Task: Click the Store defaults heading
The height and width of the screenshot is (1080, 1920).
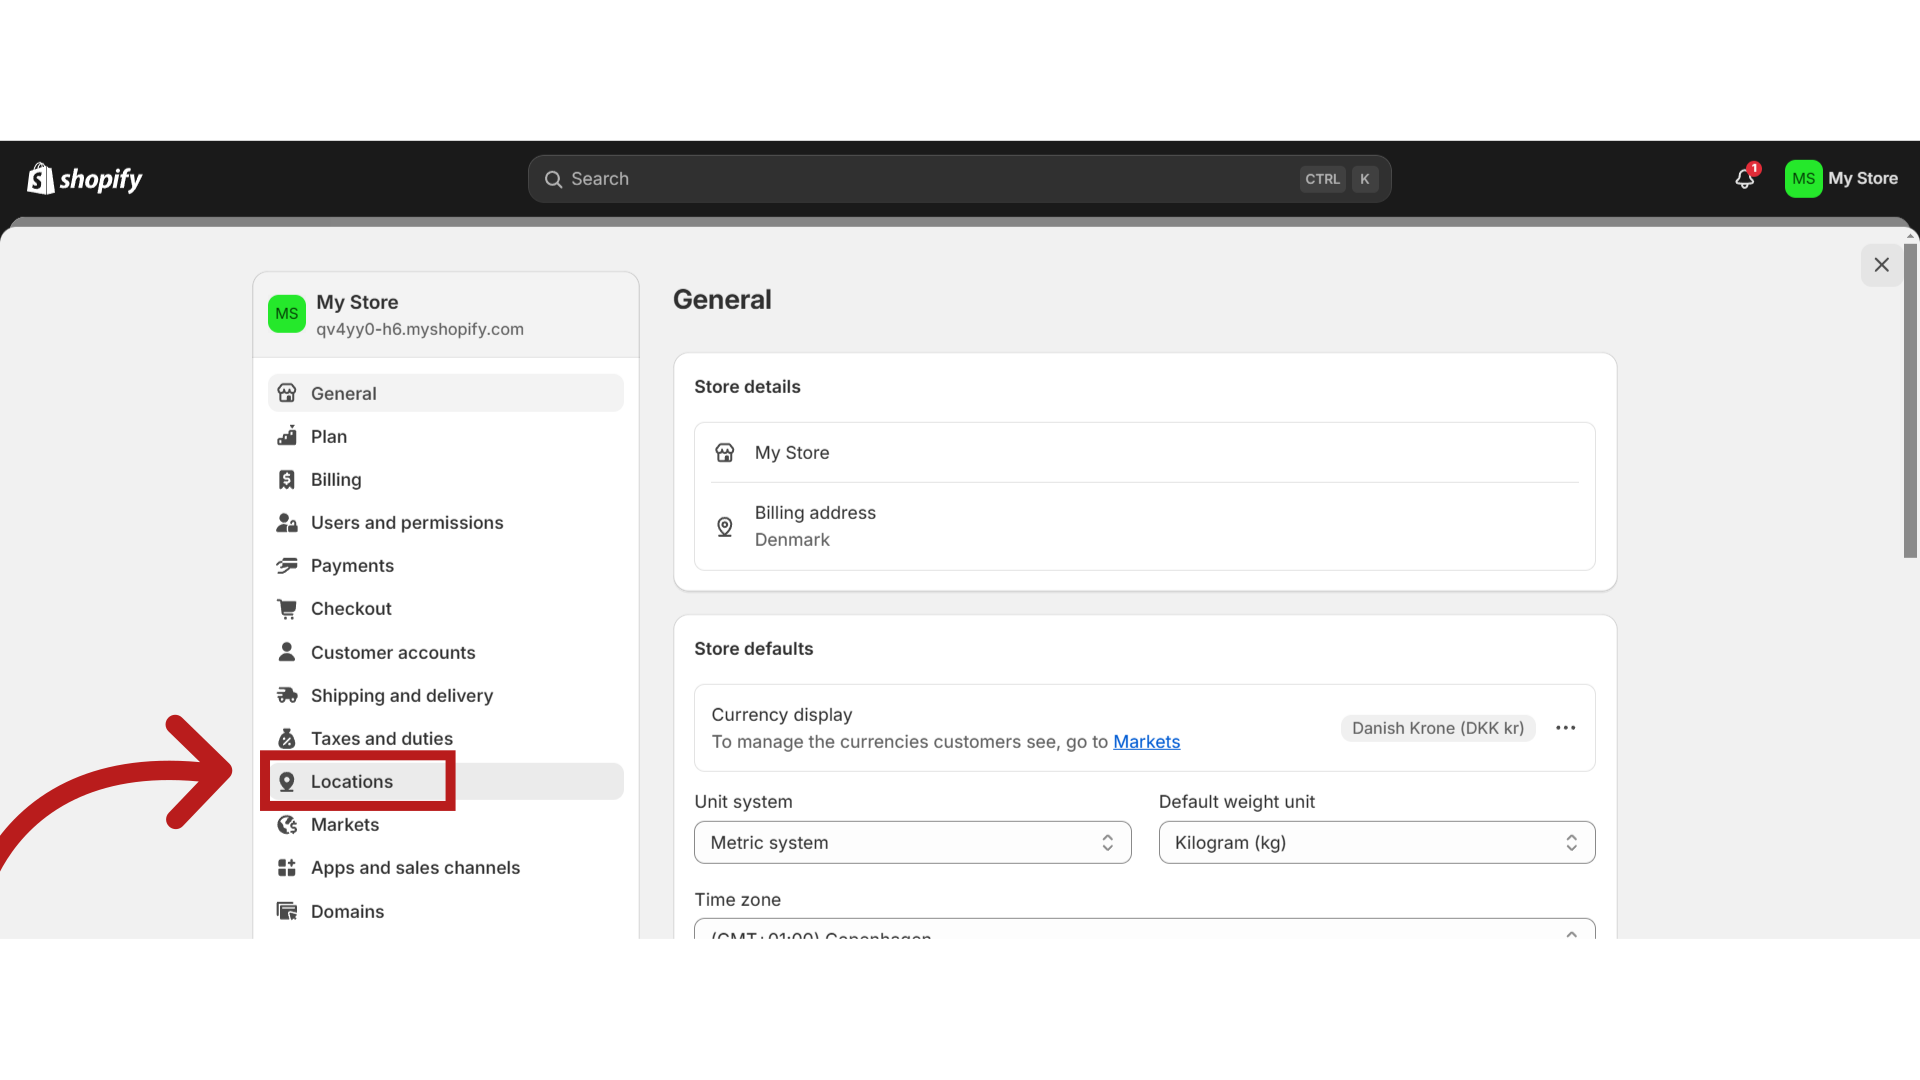Action: tap(754, 648)
